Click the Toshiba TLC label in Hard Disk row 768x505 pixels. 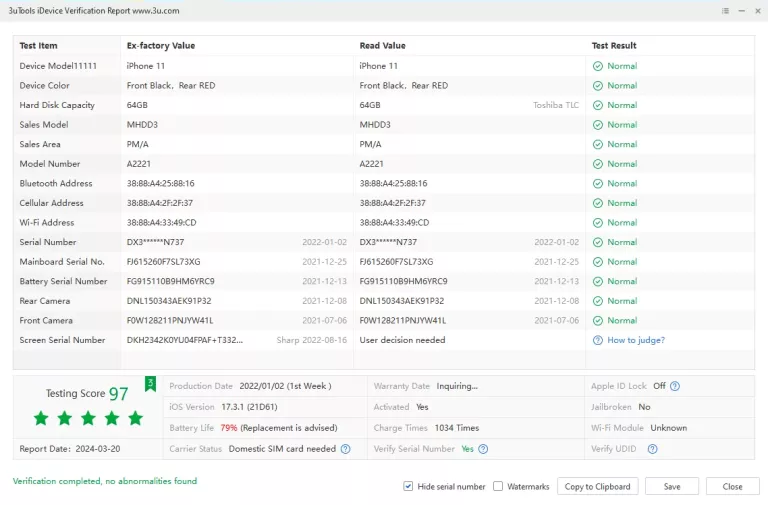555,105
